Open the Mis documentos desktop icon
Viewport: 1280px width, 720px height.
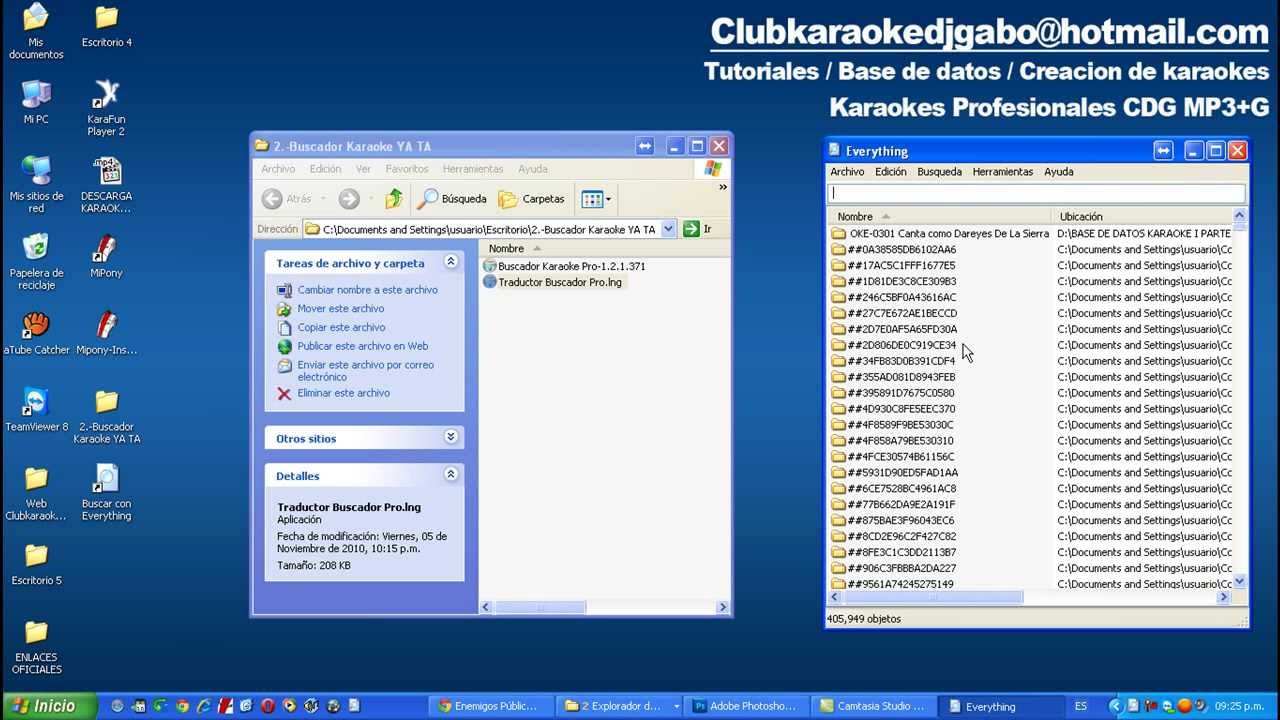pos(36,32)
